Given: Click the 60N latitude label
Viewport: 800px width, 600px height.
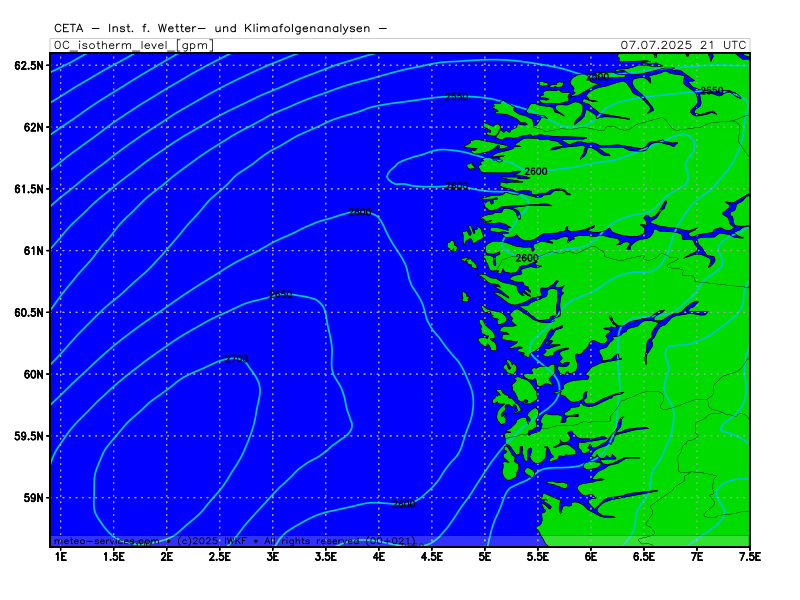Looking at the screenshot, I should (x=34, y=374).
